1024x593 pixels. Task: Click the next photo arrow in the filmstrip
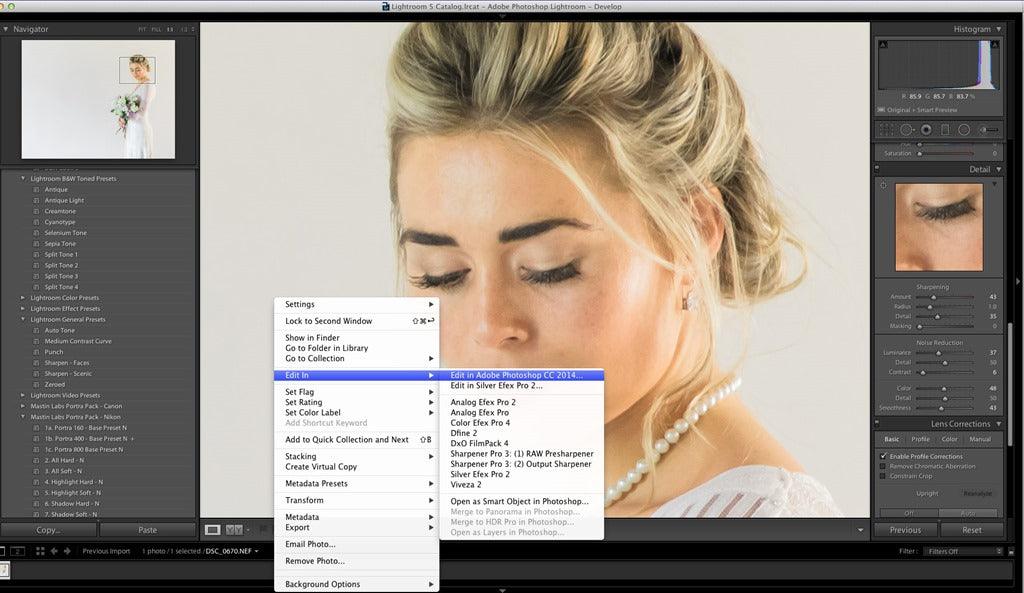[x=68, y=550]
